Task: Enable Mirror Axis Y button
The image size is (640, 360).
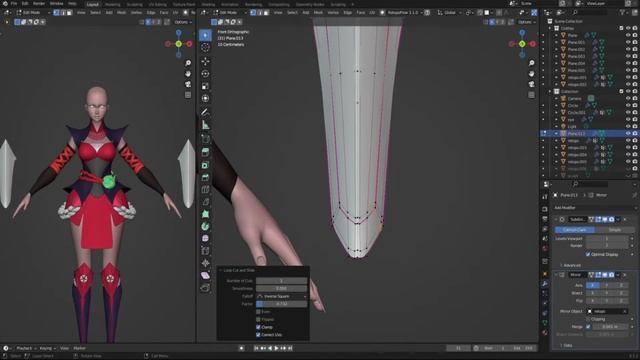Action: coord(607,285)
